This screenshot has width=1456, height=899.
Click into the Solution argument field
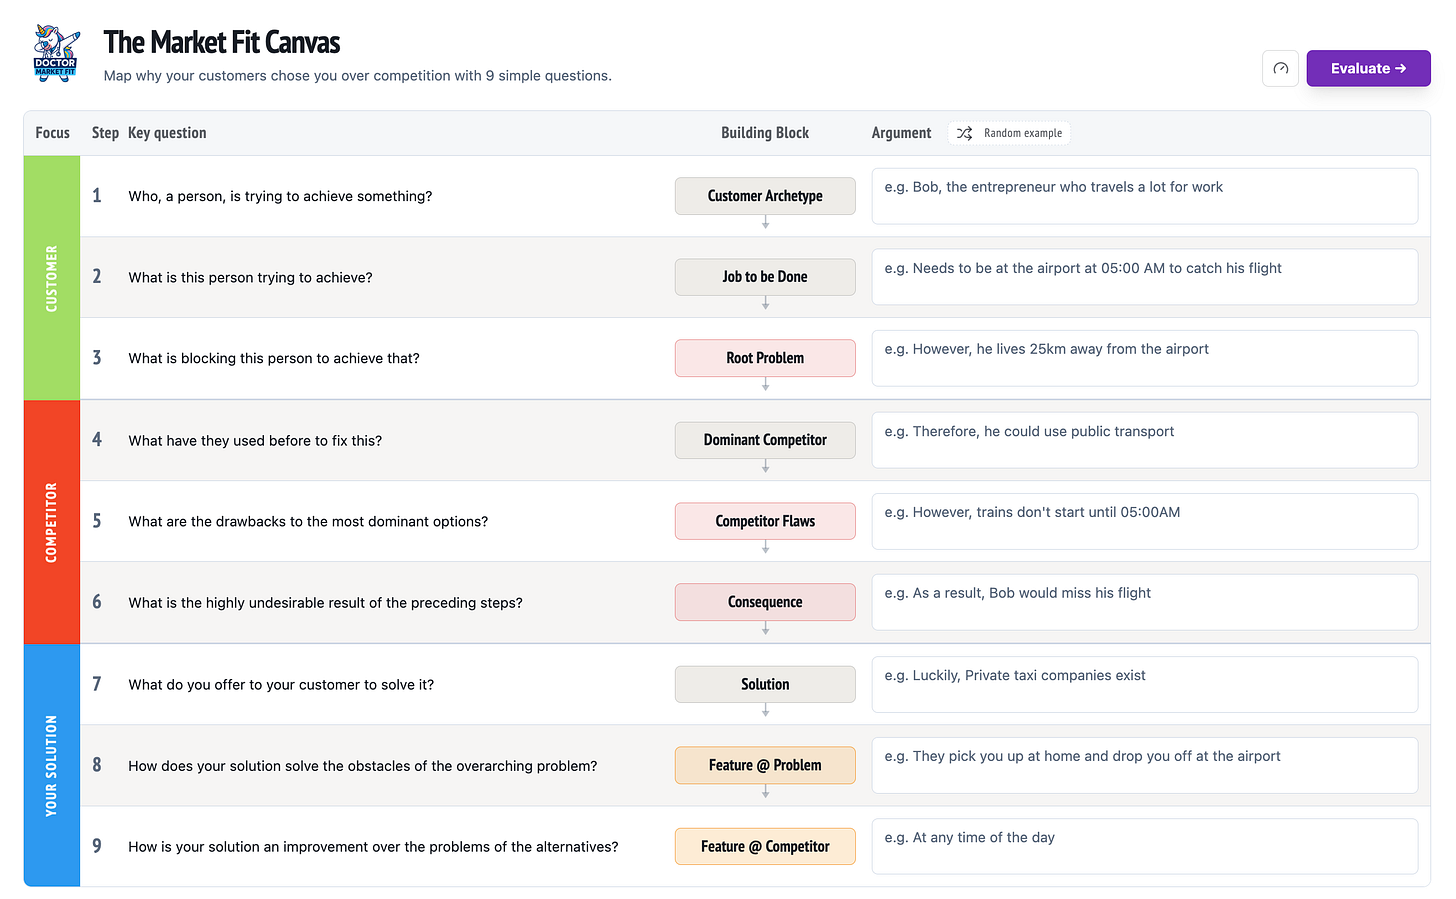pos(1144,684)
